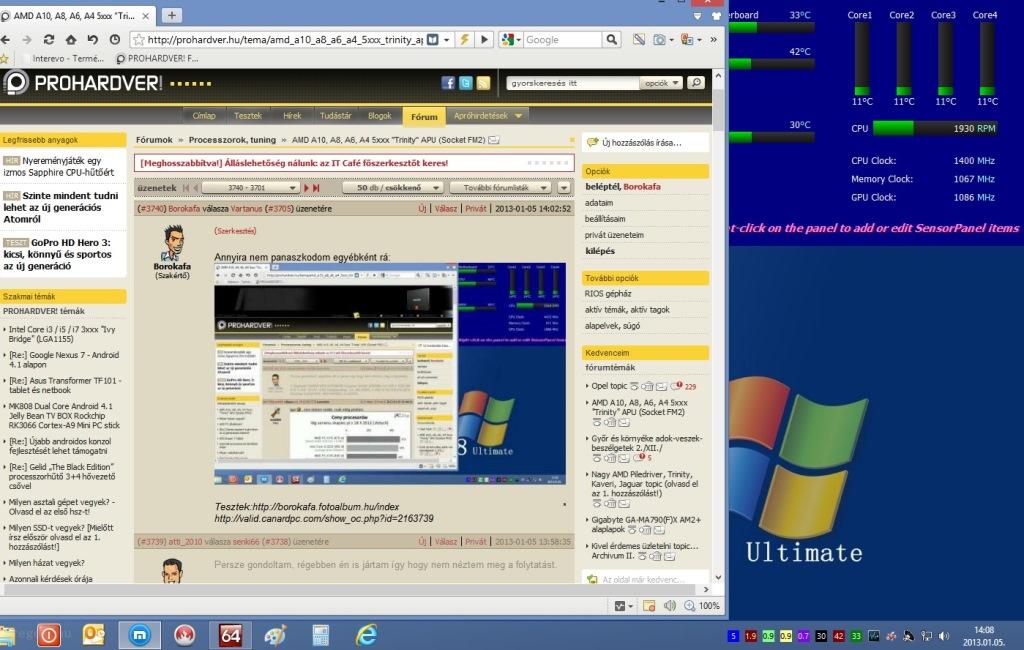Screen dimensions: 1024x650
Task: Open the Tesztek menu tab
Action: [248, 116]
